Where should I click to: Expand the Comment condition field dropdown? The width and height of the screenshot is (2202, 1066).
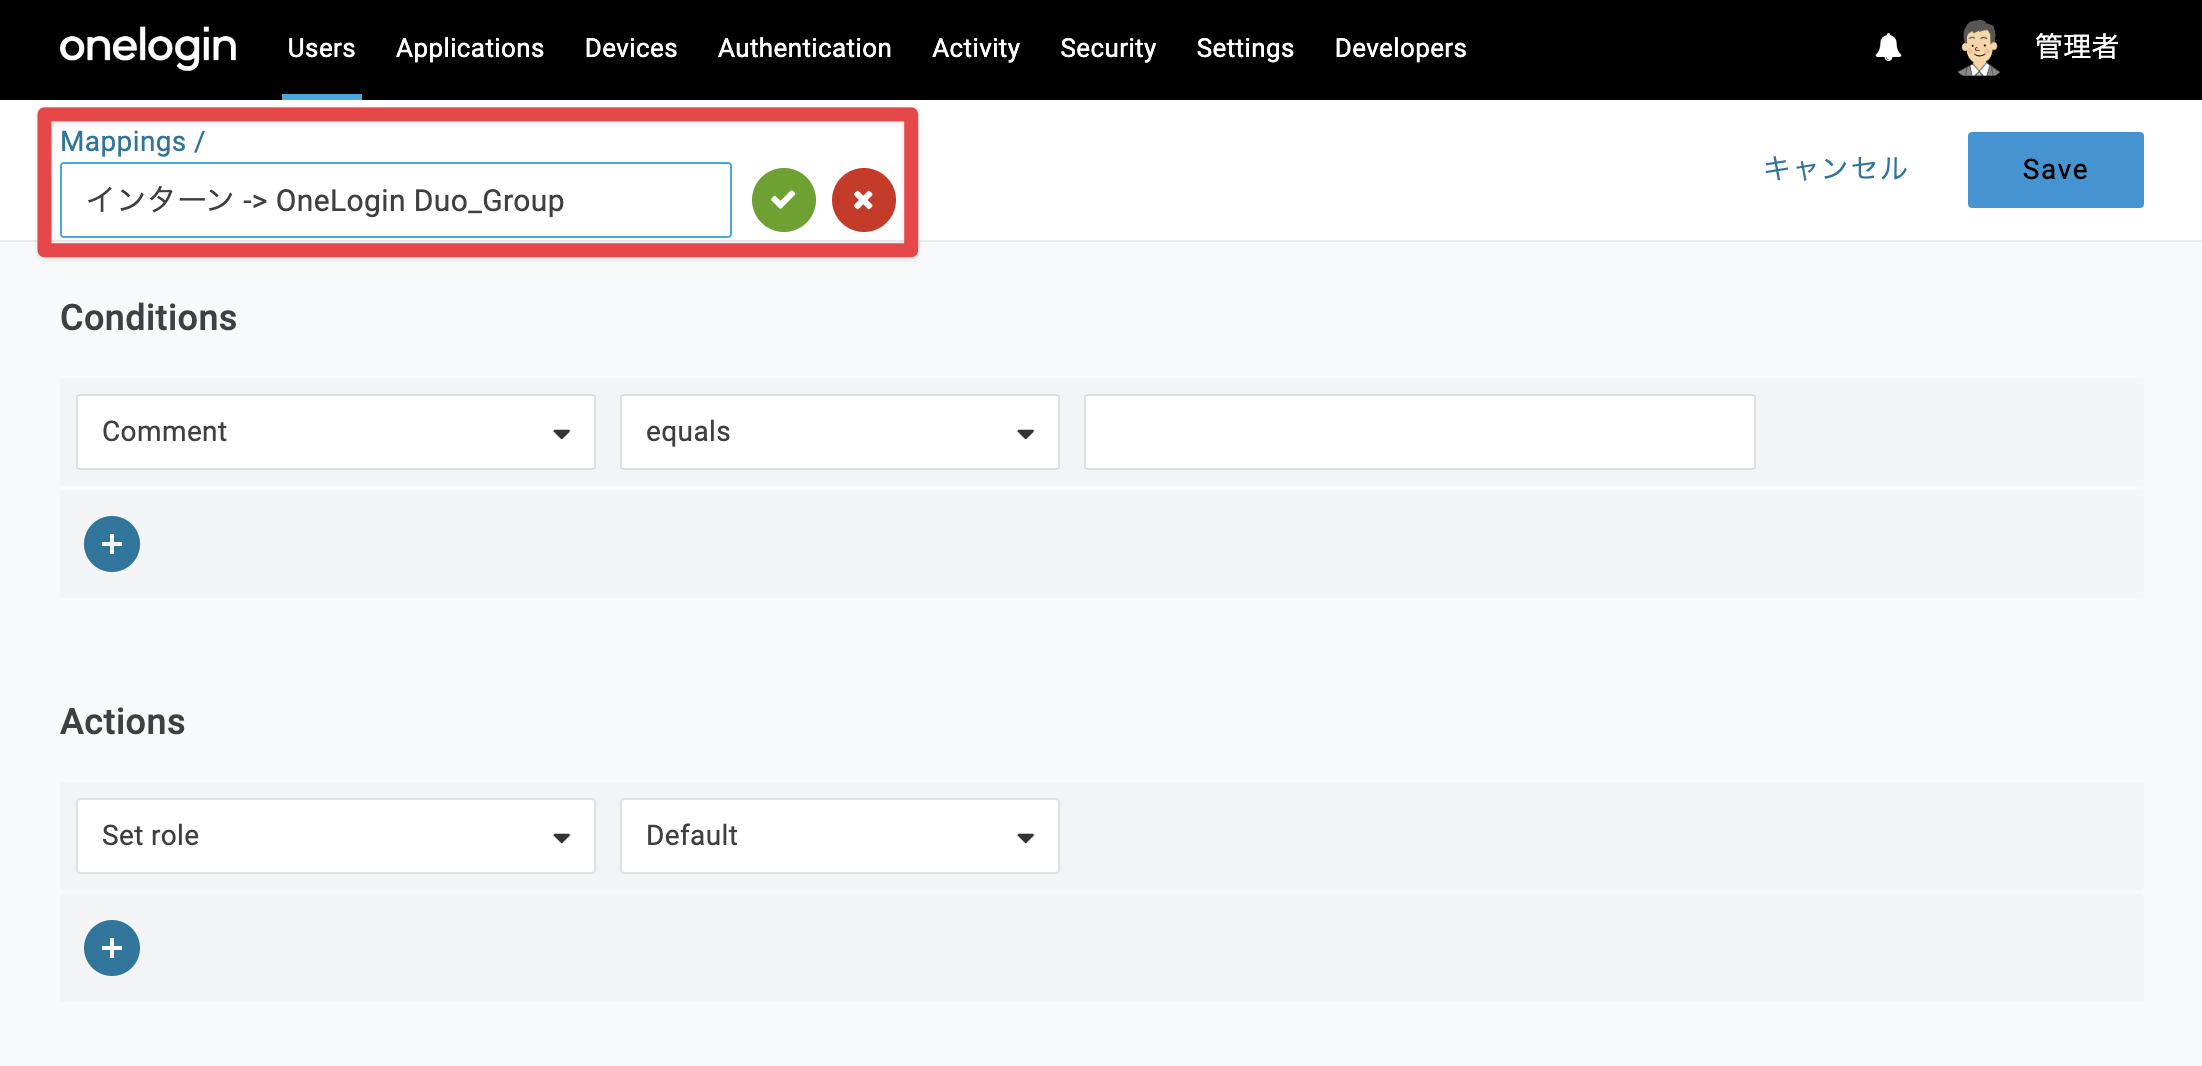336,432
